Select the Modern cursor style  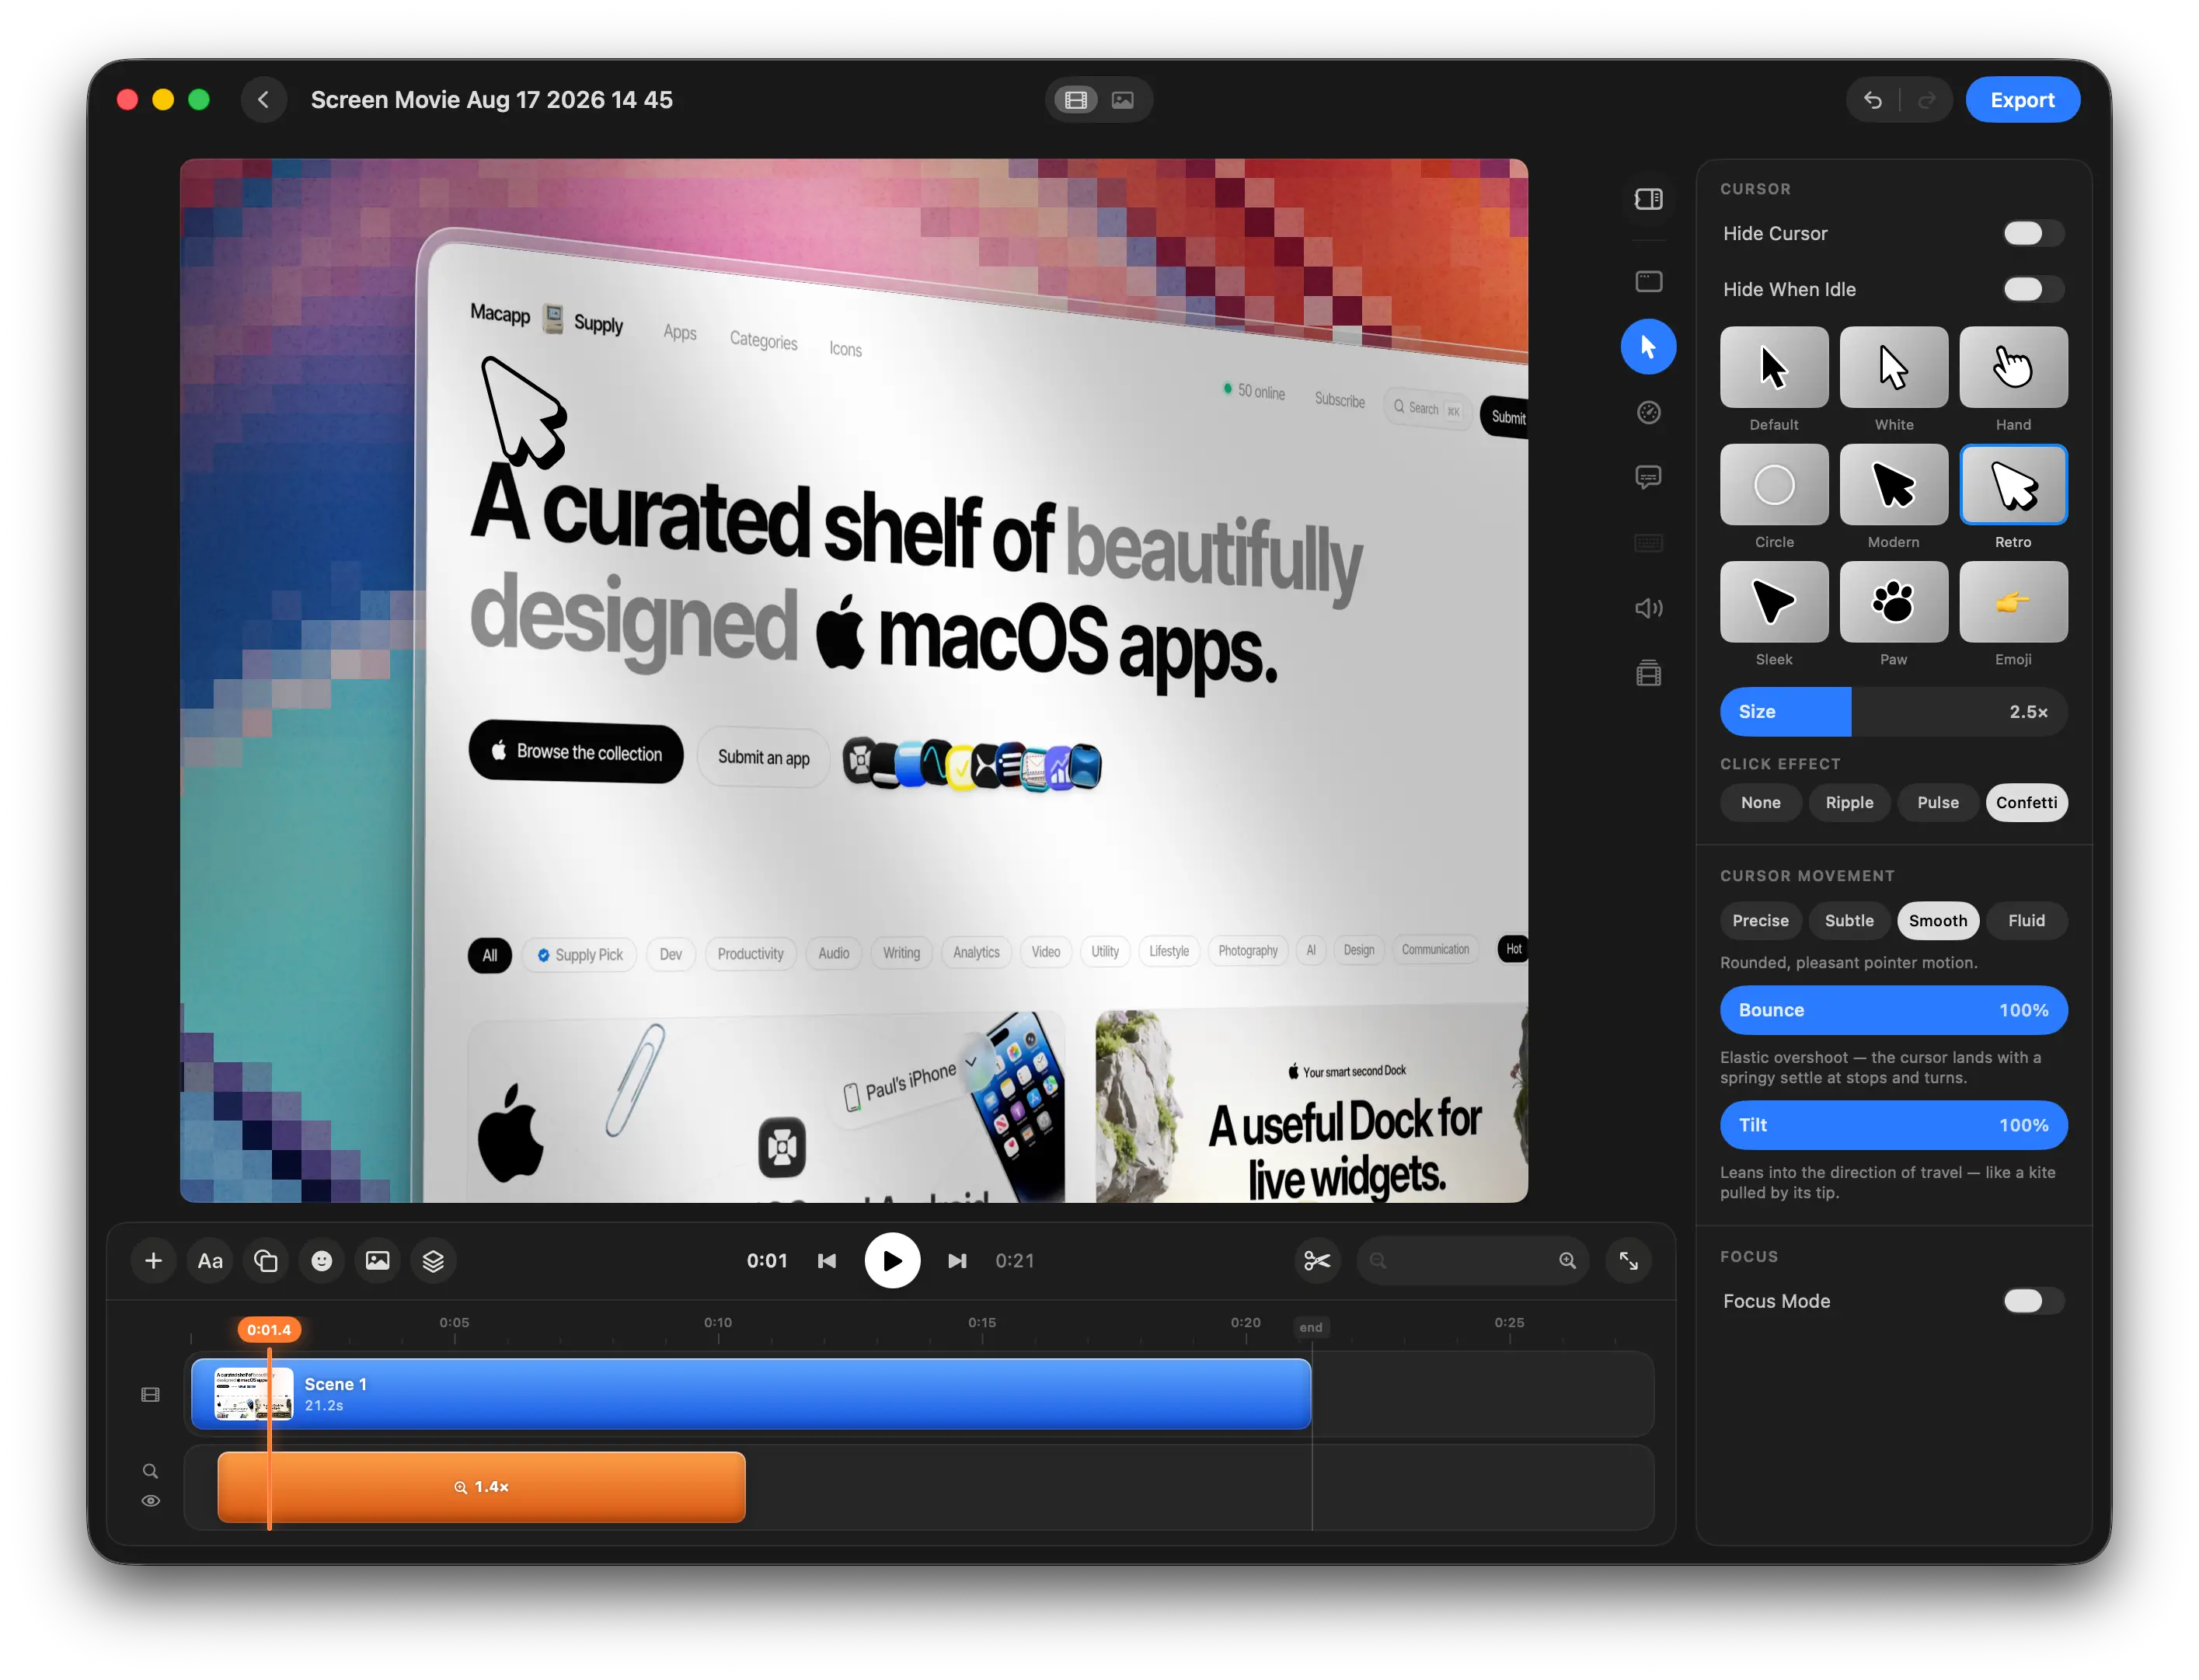pyautogui.click(x=1894, y=485)
